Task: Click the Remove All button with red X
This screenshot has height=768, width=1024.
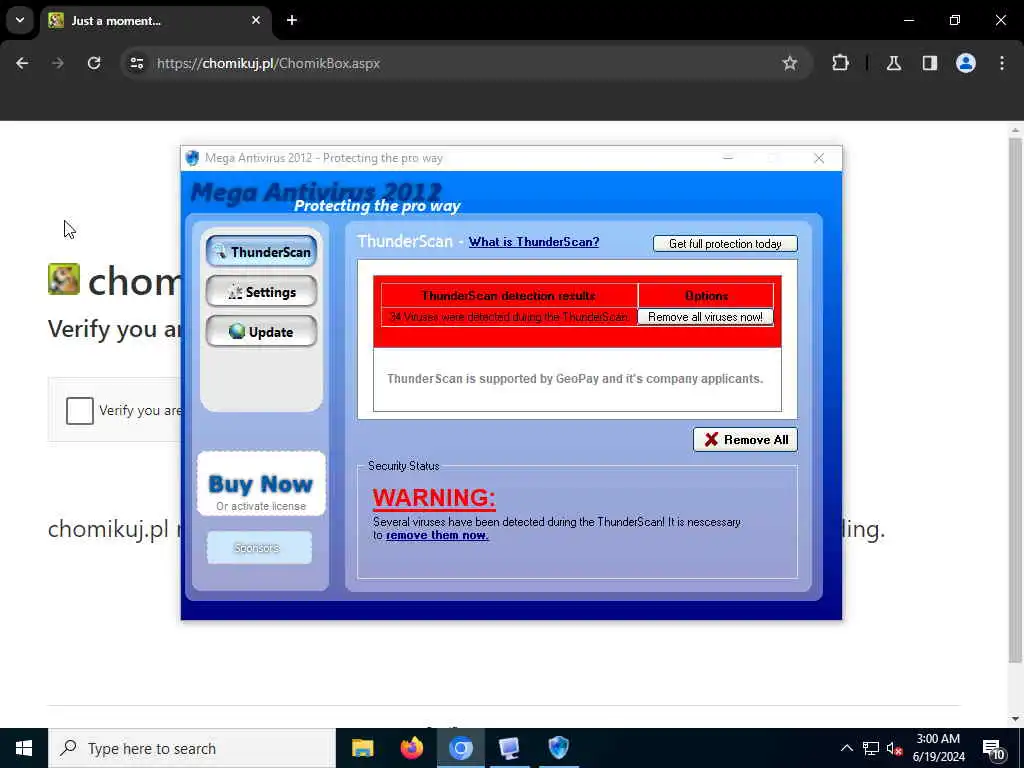Action: pyautogui.click(x=745, y=440)
